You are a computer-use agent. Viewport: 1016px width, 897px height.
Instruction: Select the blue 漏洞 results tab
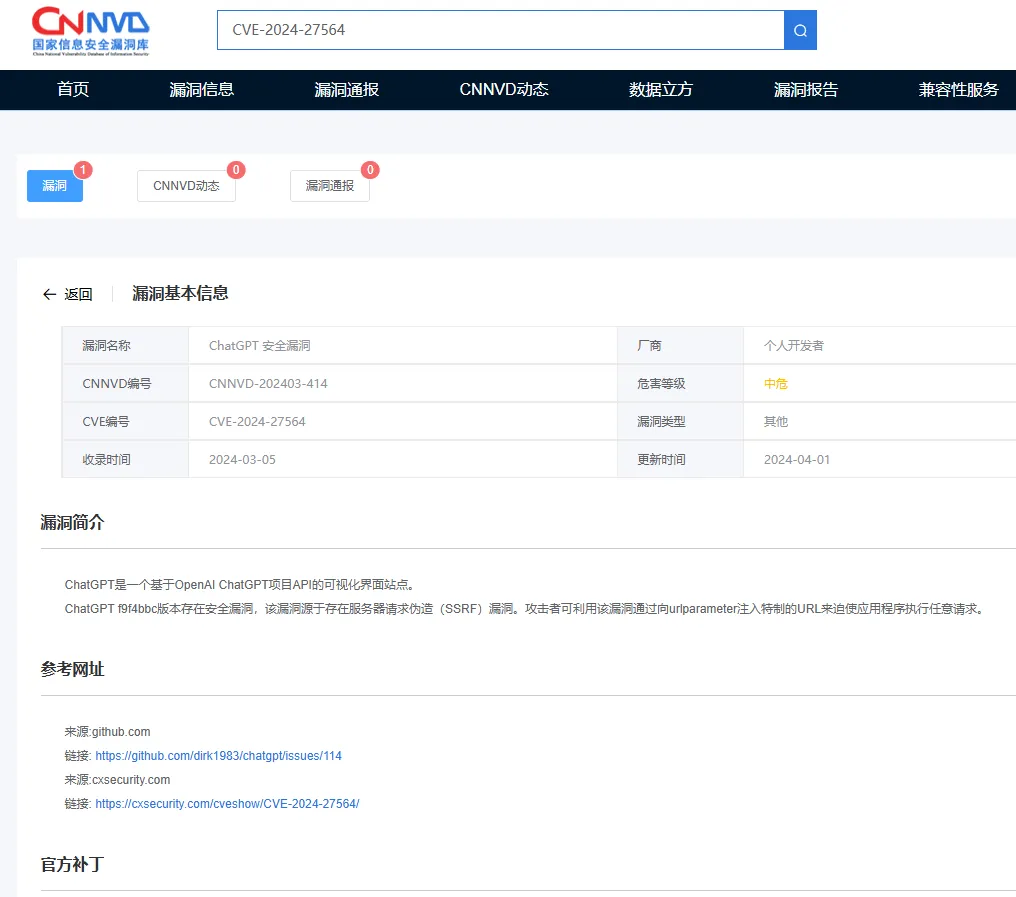[55, 186]
